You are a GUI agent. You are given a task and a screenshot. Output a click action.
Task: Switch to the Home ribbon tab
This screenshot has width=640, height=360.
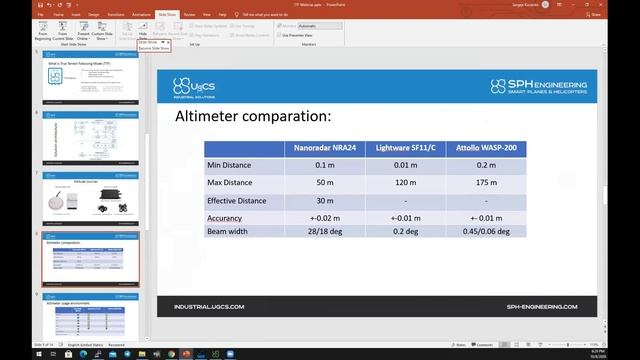pyautogui.click(x=58, y=14)
